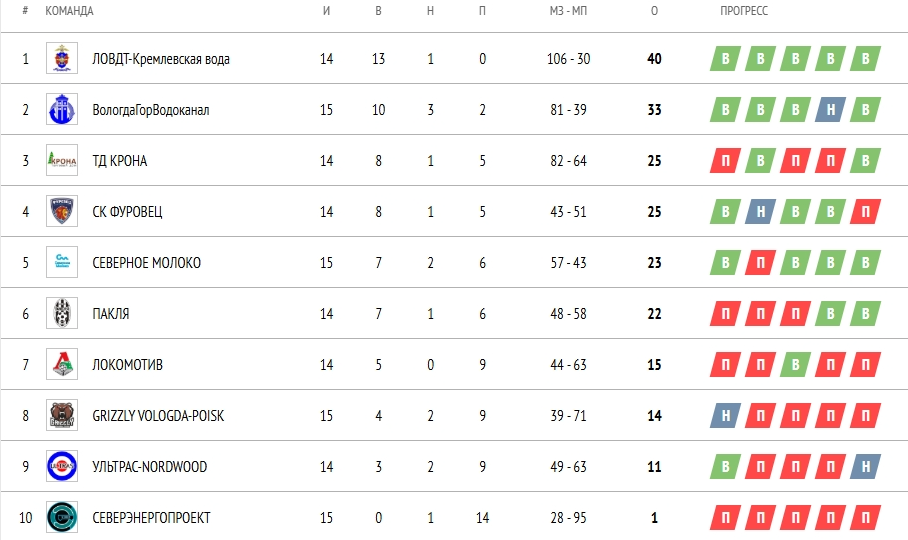Click the СЕВЕРЭНЕРГОПРОЕКТ team logo
The height and width of the screenshot is (540, 908).
click(62, 517)
